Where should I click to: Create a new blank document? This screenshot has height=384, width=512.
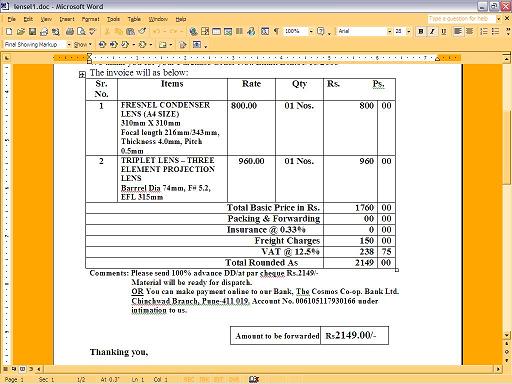pos(9,31)
